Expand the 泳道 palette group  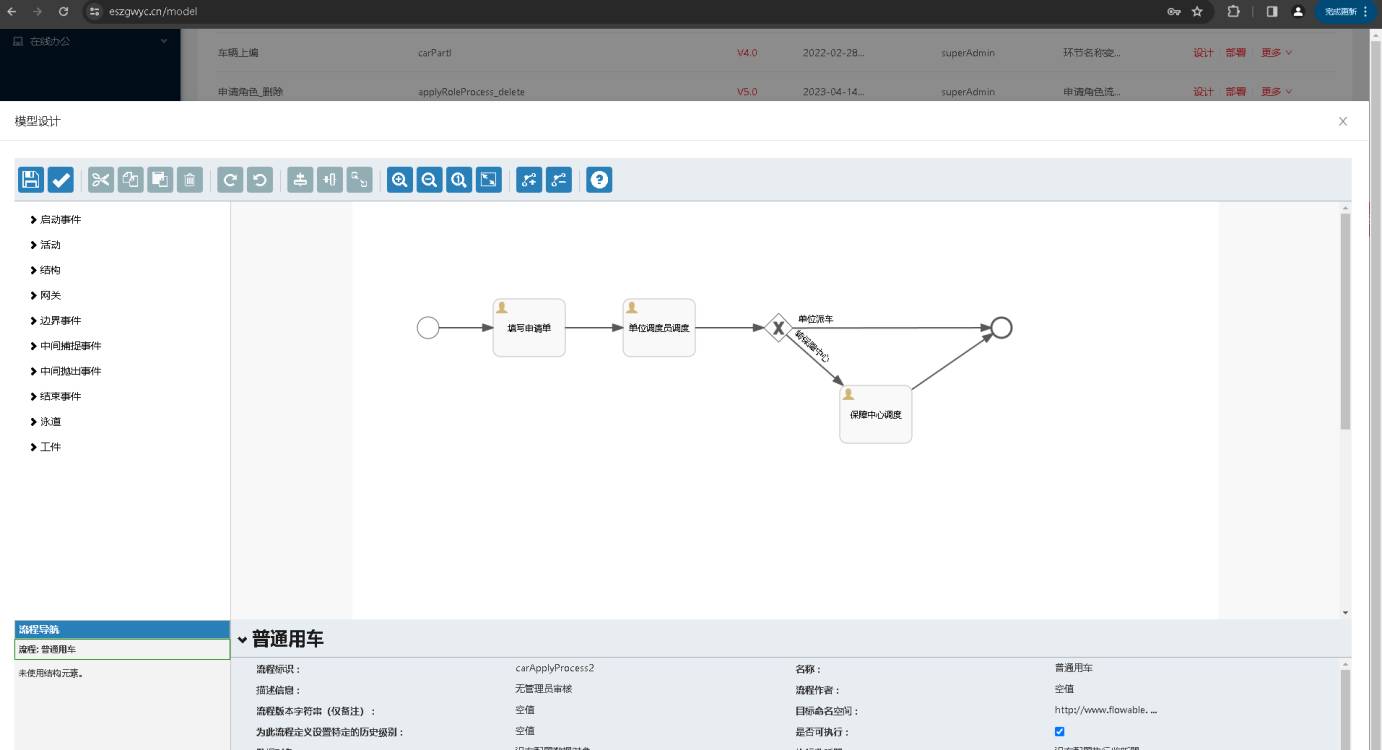tap(46, 422)
